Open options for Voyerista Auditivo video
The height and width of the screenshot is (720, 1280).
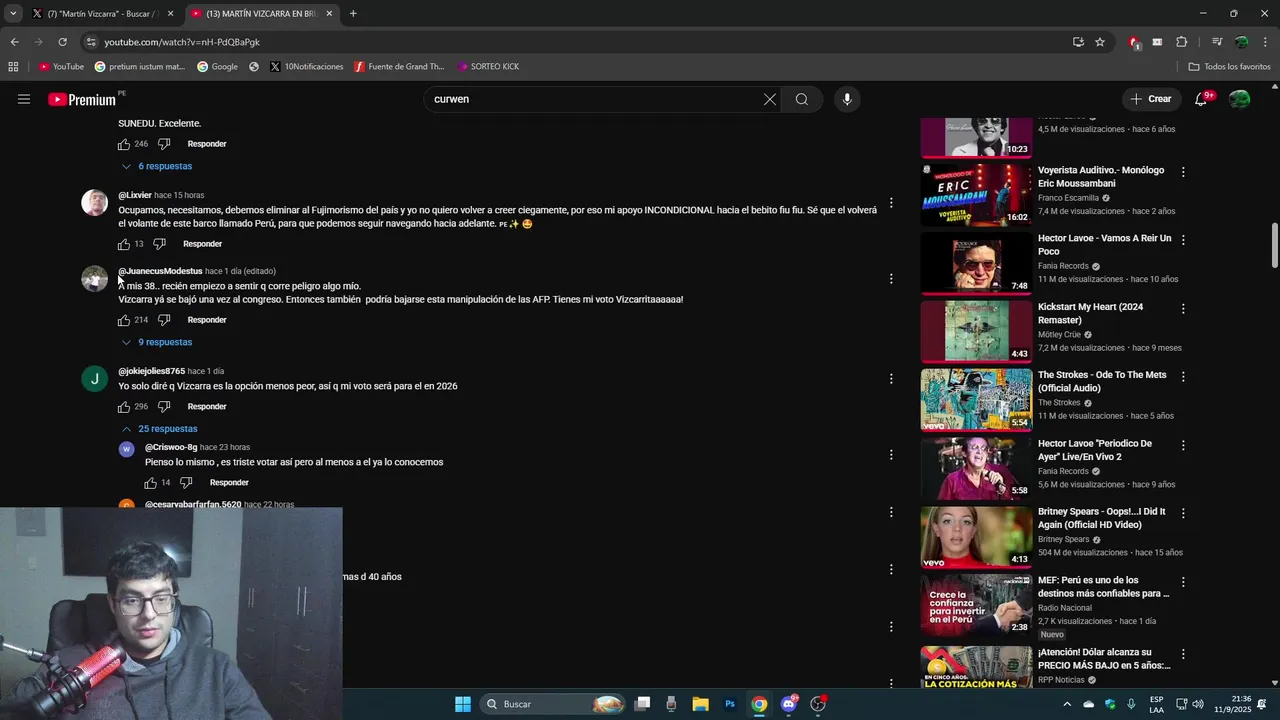pos(1183,172)
